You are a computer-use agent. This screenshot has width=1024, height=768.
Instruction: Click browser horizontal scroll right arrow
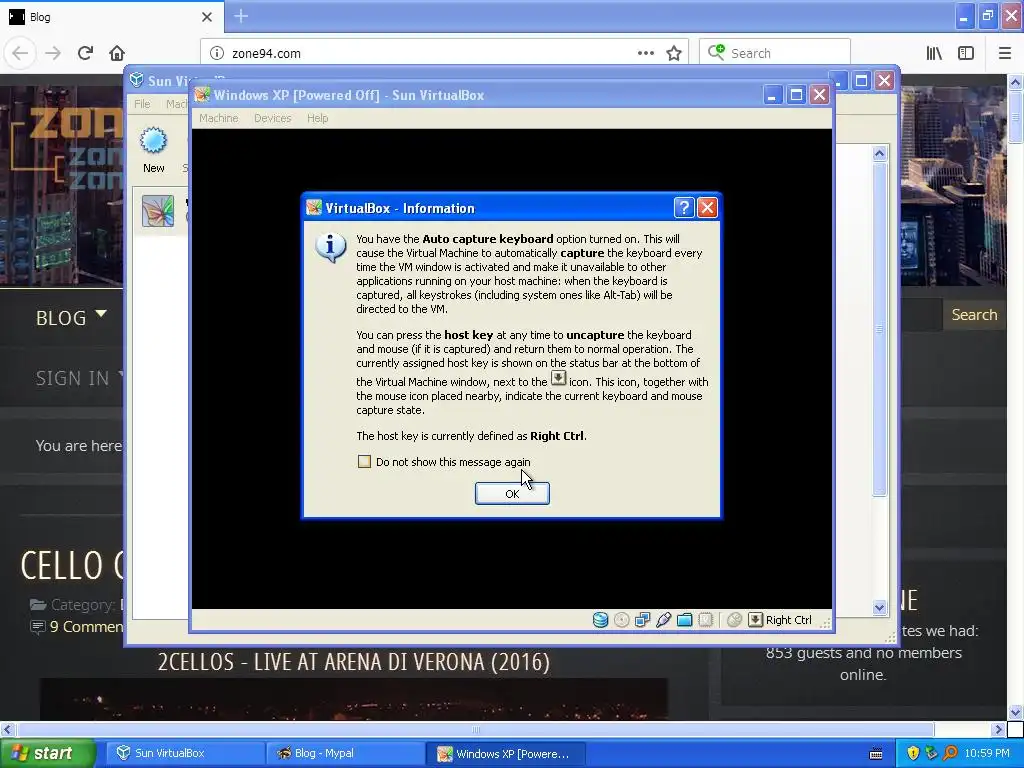998,729
